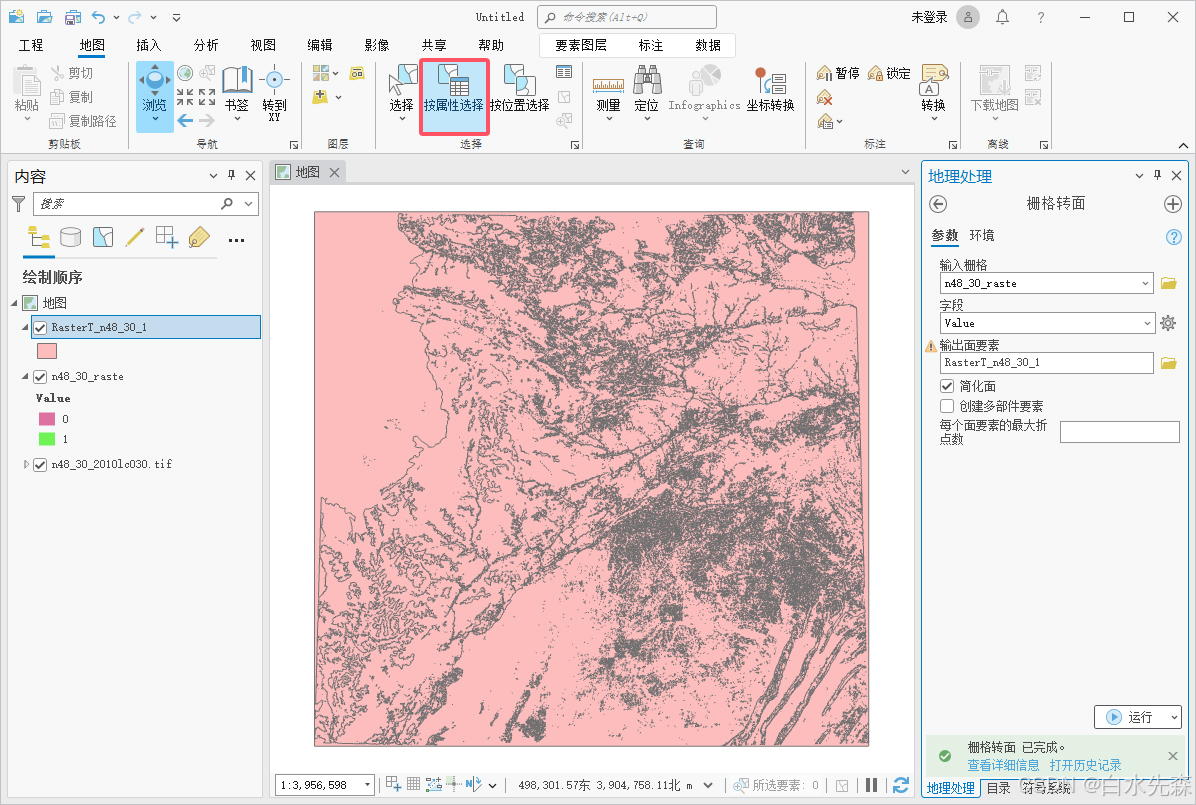Open the map scale dropdown
Screen dimensions: 1196x805
point(367,785)
